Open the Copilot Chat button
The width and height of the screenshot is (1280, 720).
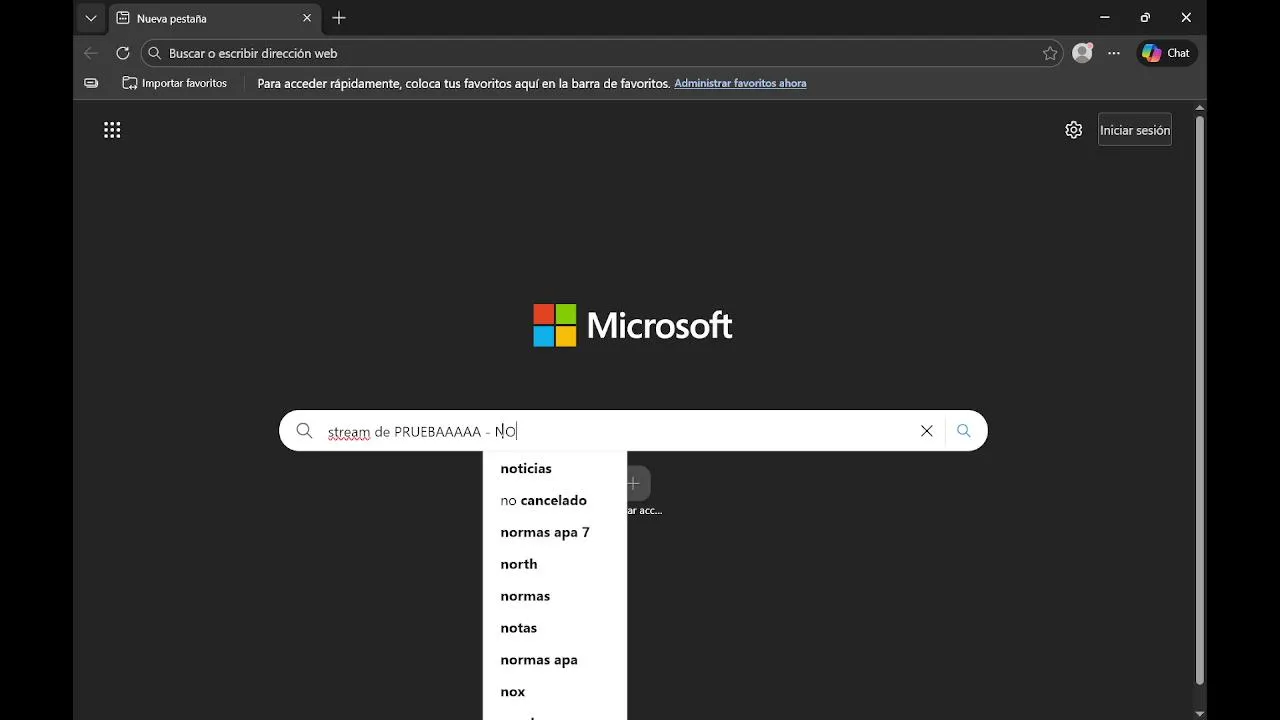(1166, 53)
